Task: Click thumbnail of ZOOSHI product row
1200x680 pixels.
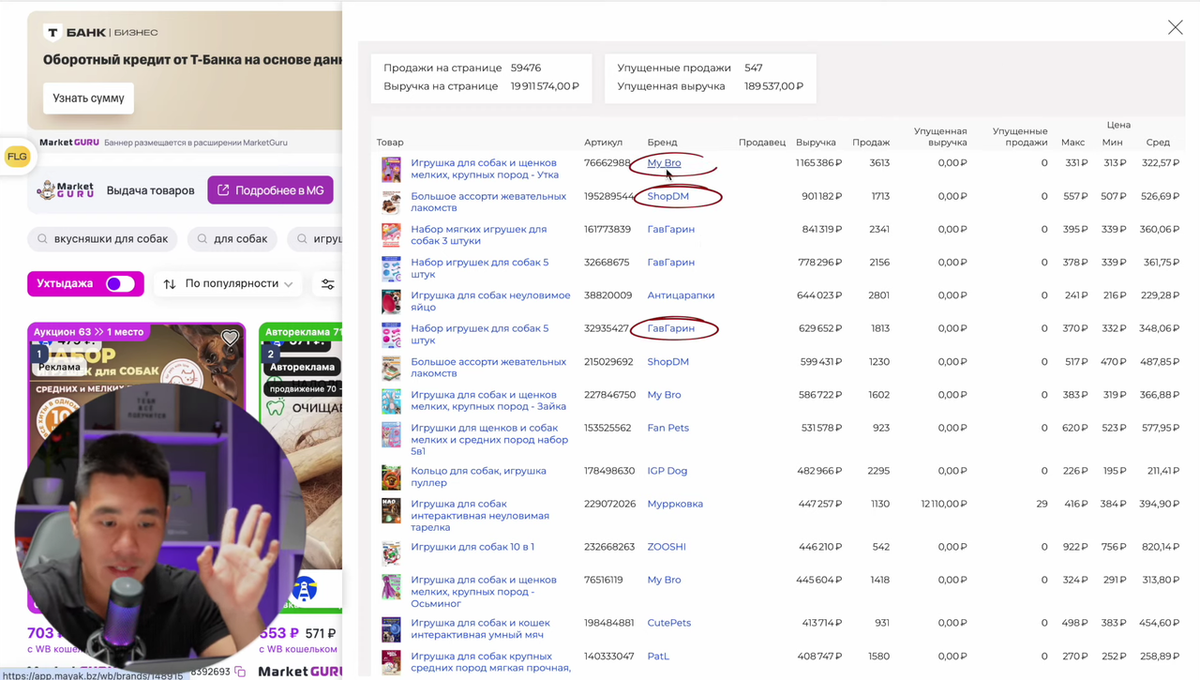Action: [391, 553]
